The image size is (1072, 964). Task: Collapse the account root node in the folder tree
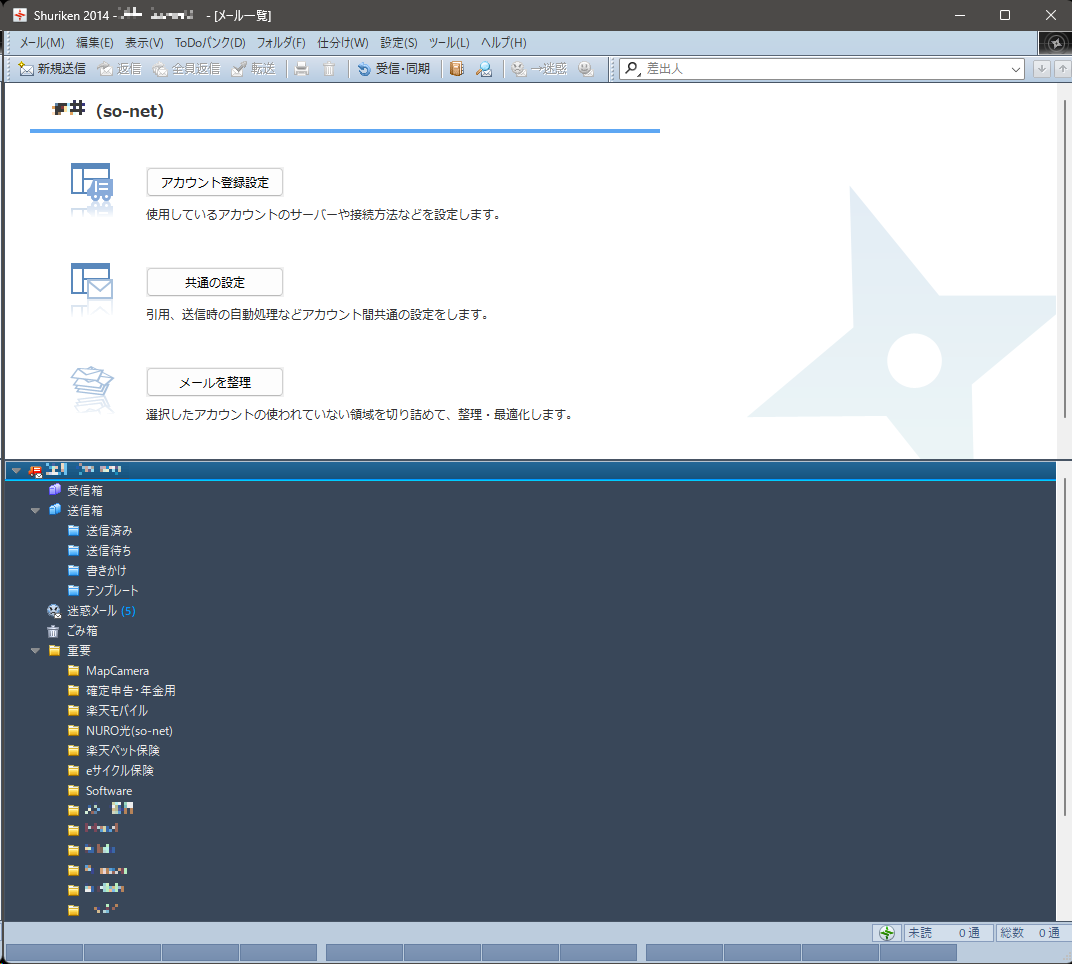[16, 470]
